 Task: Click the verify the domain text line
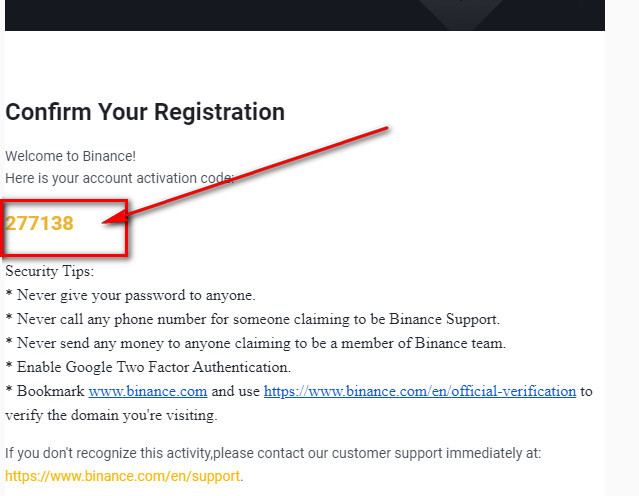point(111,415)
